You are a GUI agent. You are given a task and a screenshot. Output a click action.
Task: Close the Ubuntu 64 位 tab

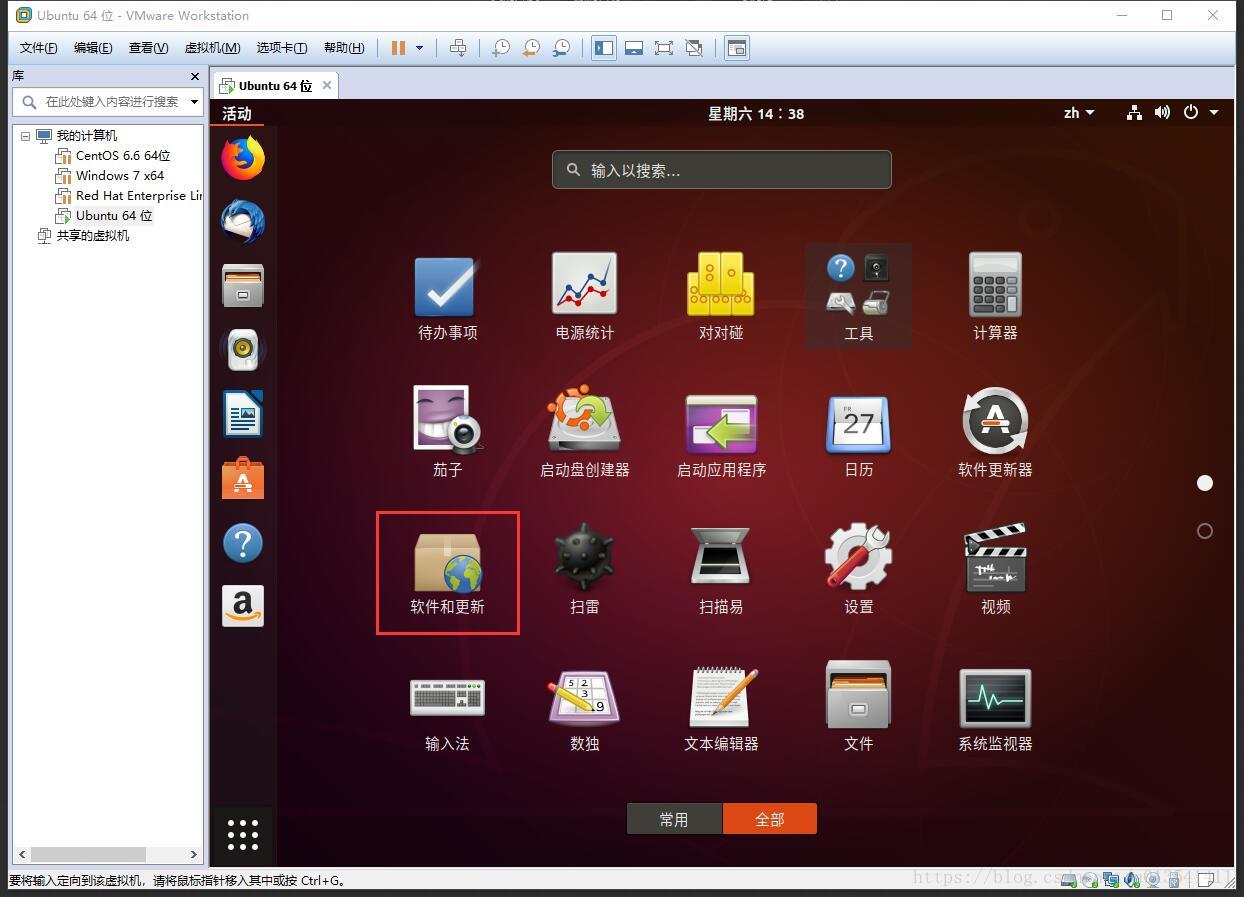pos(326,85)
